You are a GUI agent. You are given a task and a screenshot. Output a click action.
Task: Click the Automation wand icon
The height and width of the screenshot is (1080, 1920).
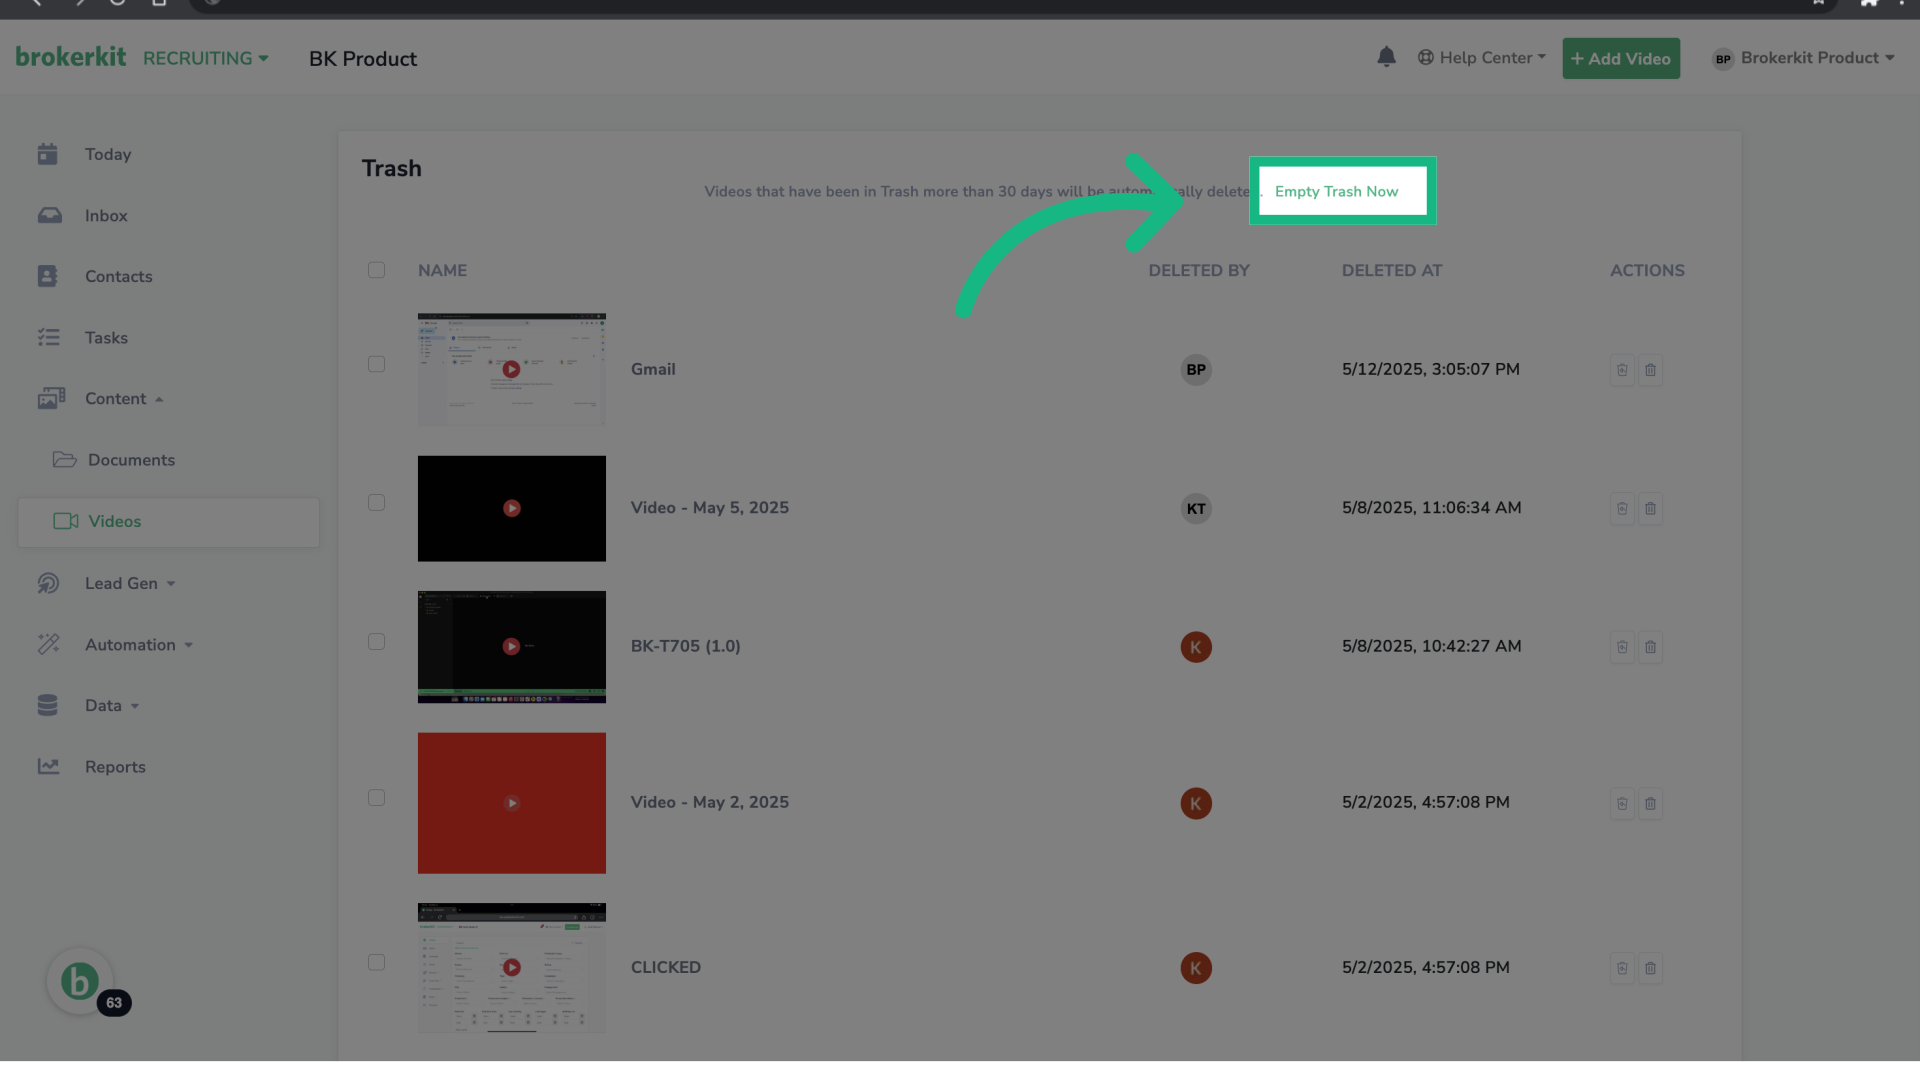(48, 645)
